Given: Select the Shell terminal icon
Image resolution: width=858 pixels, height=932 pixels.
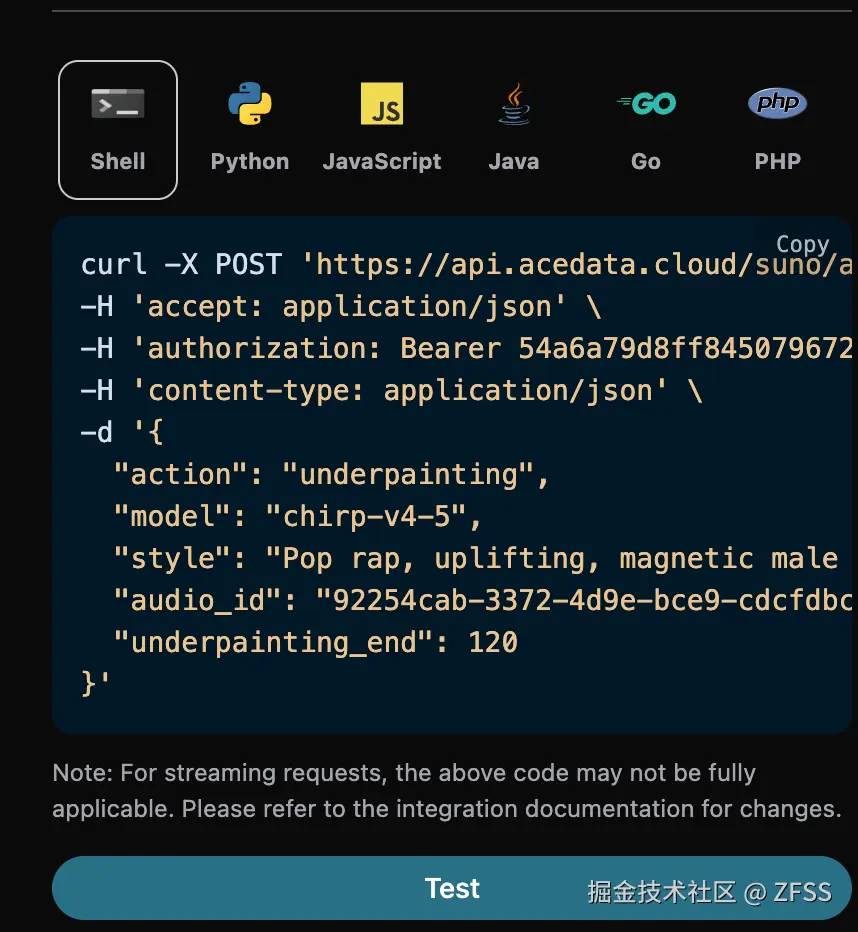Looking at the screenshot, I should coord(118,103).
